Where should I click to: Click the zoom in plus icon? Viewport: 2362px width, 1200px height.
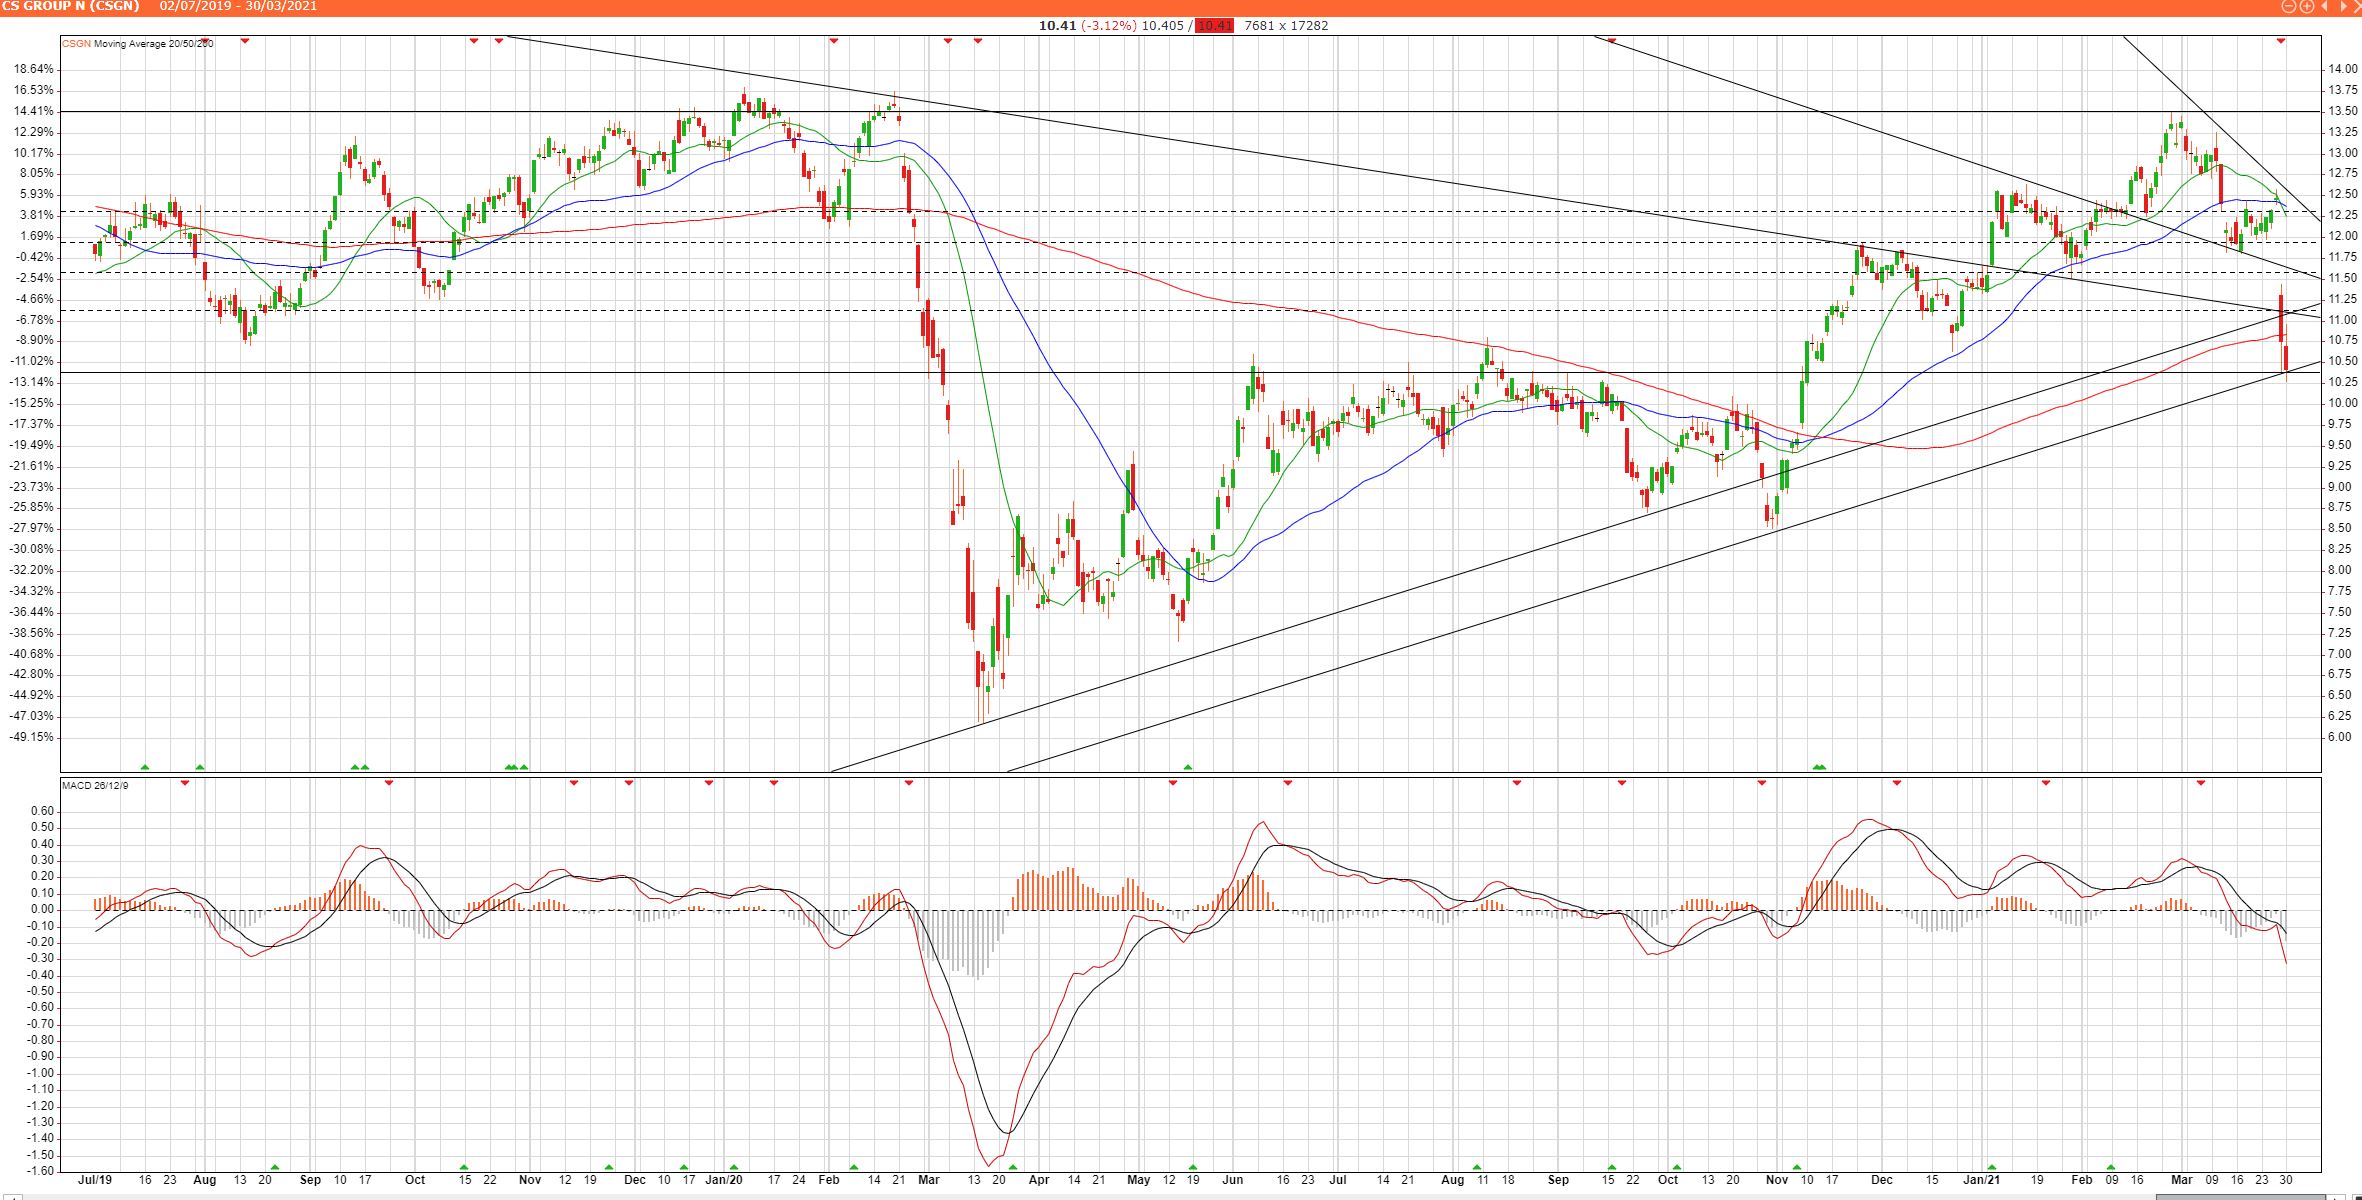coord(2307,6)
